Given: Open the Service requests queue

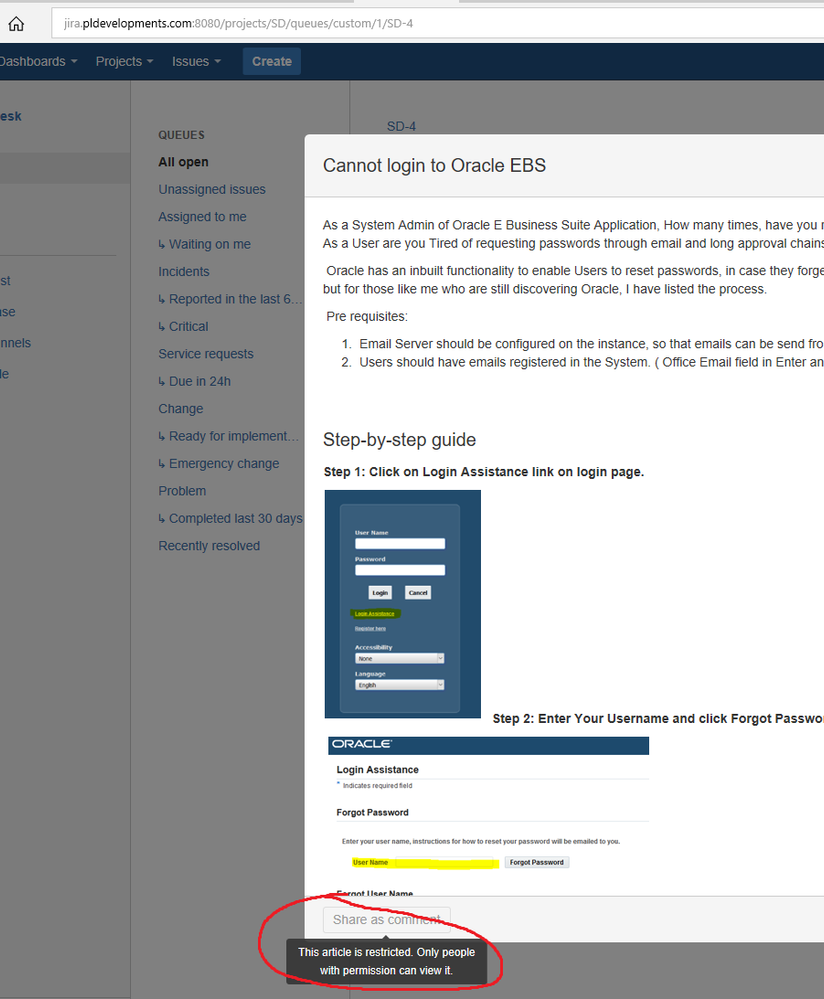Looking at the screenshot, I should pyautogui.click(x=206, y=354).
